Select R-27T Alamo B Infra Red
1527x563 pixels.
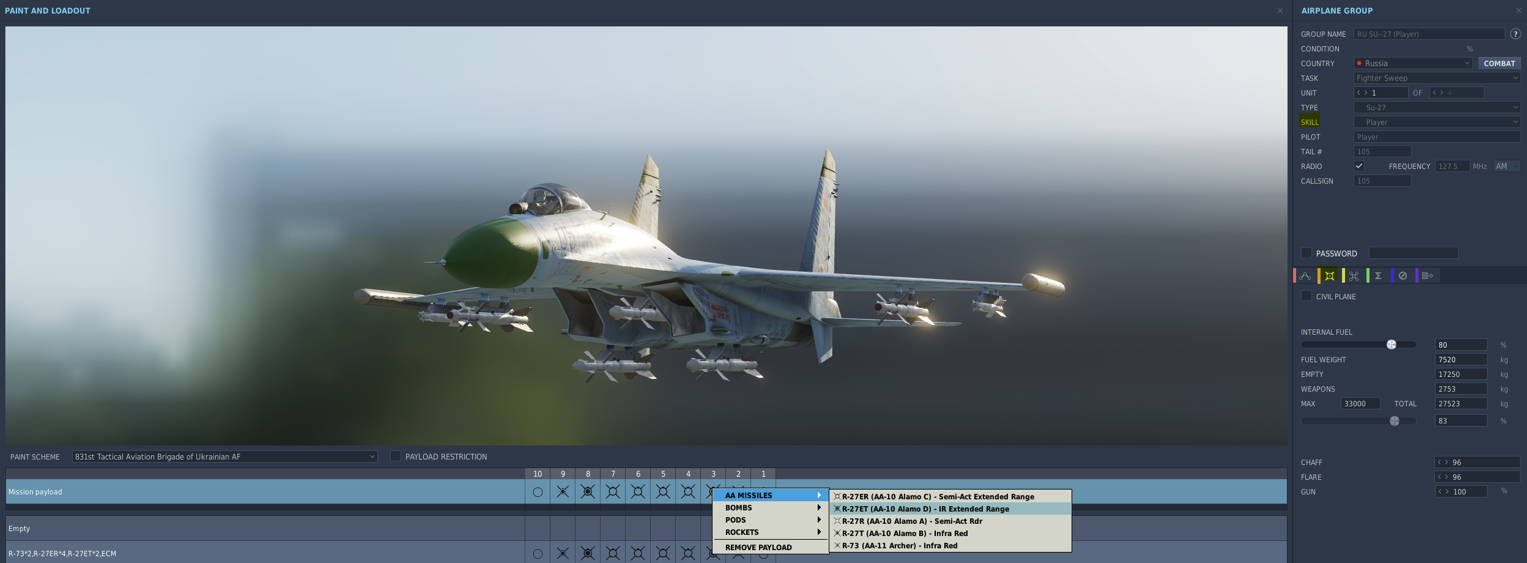(950, 533)
